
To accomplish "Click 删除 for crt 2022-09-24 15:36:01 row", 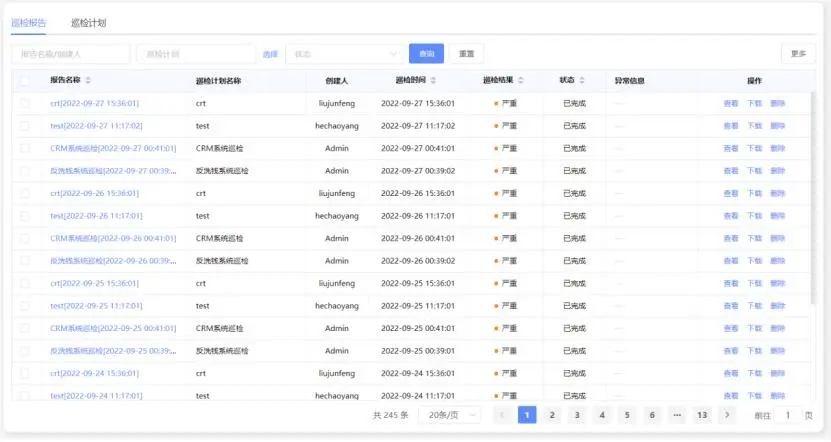I will 777,373.
